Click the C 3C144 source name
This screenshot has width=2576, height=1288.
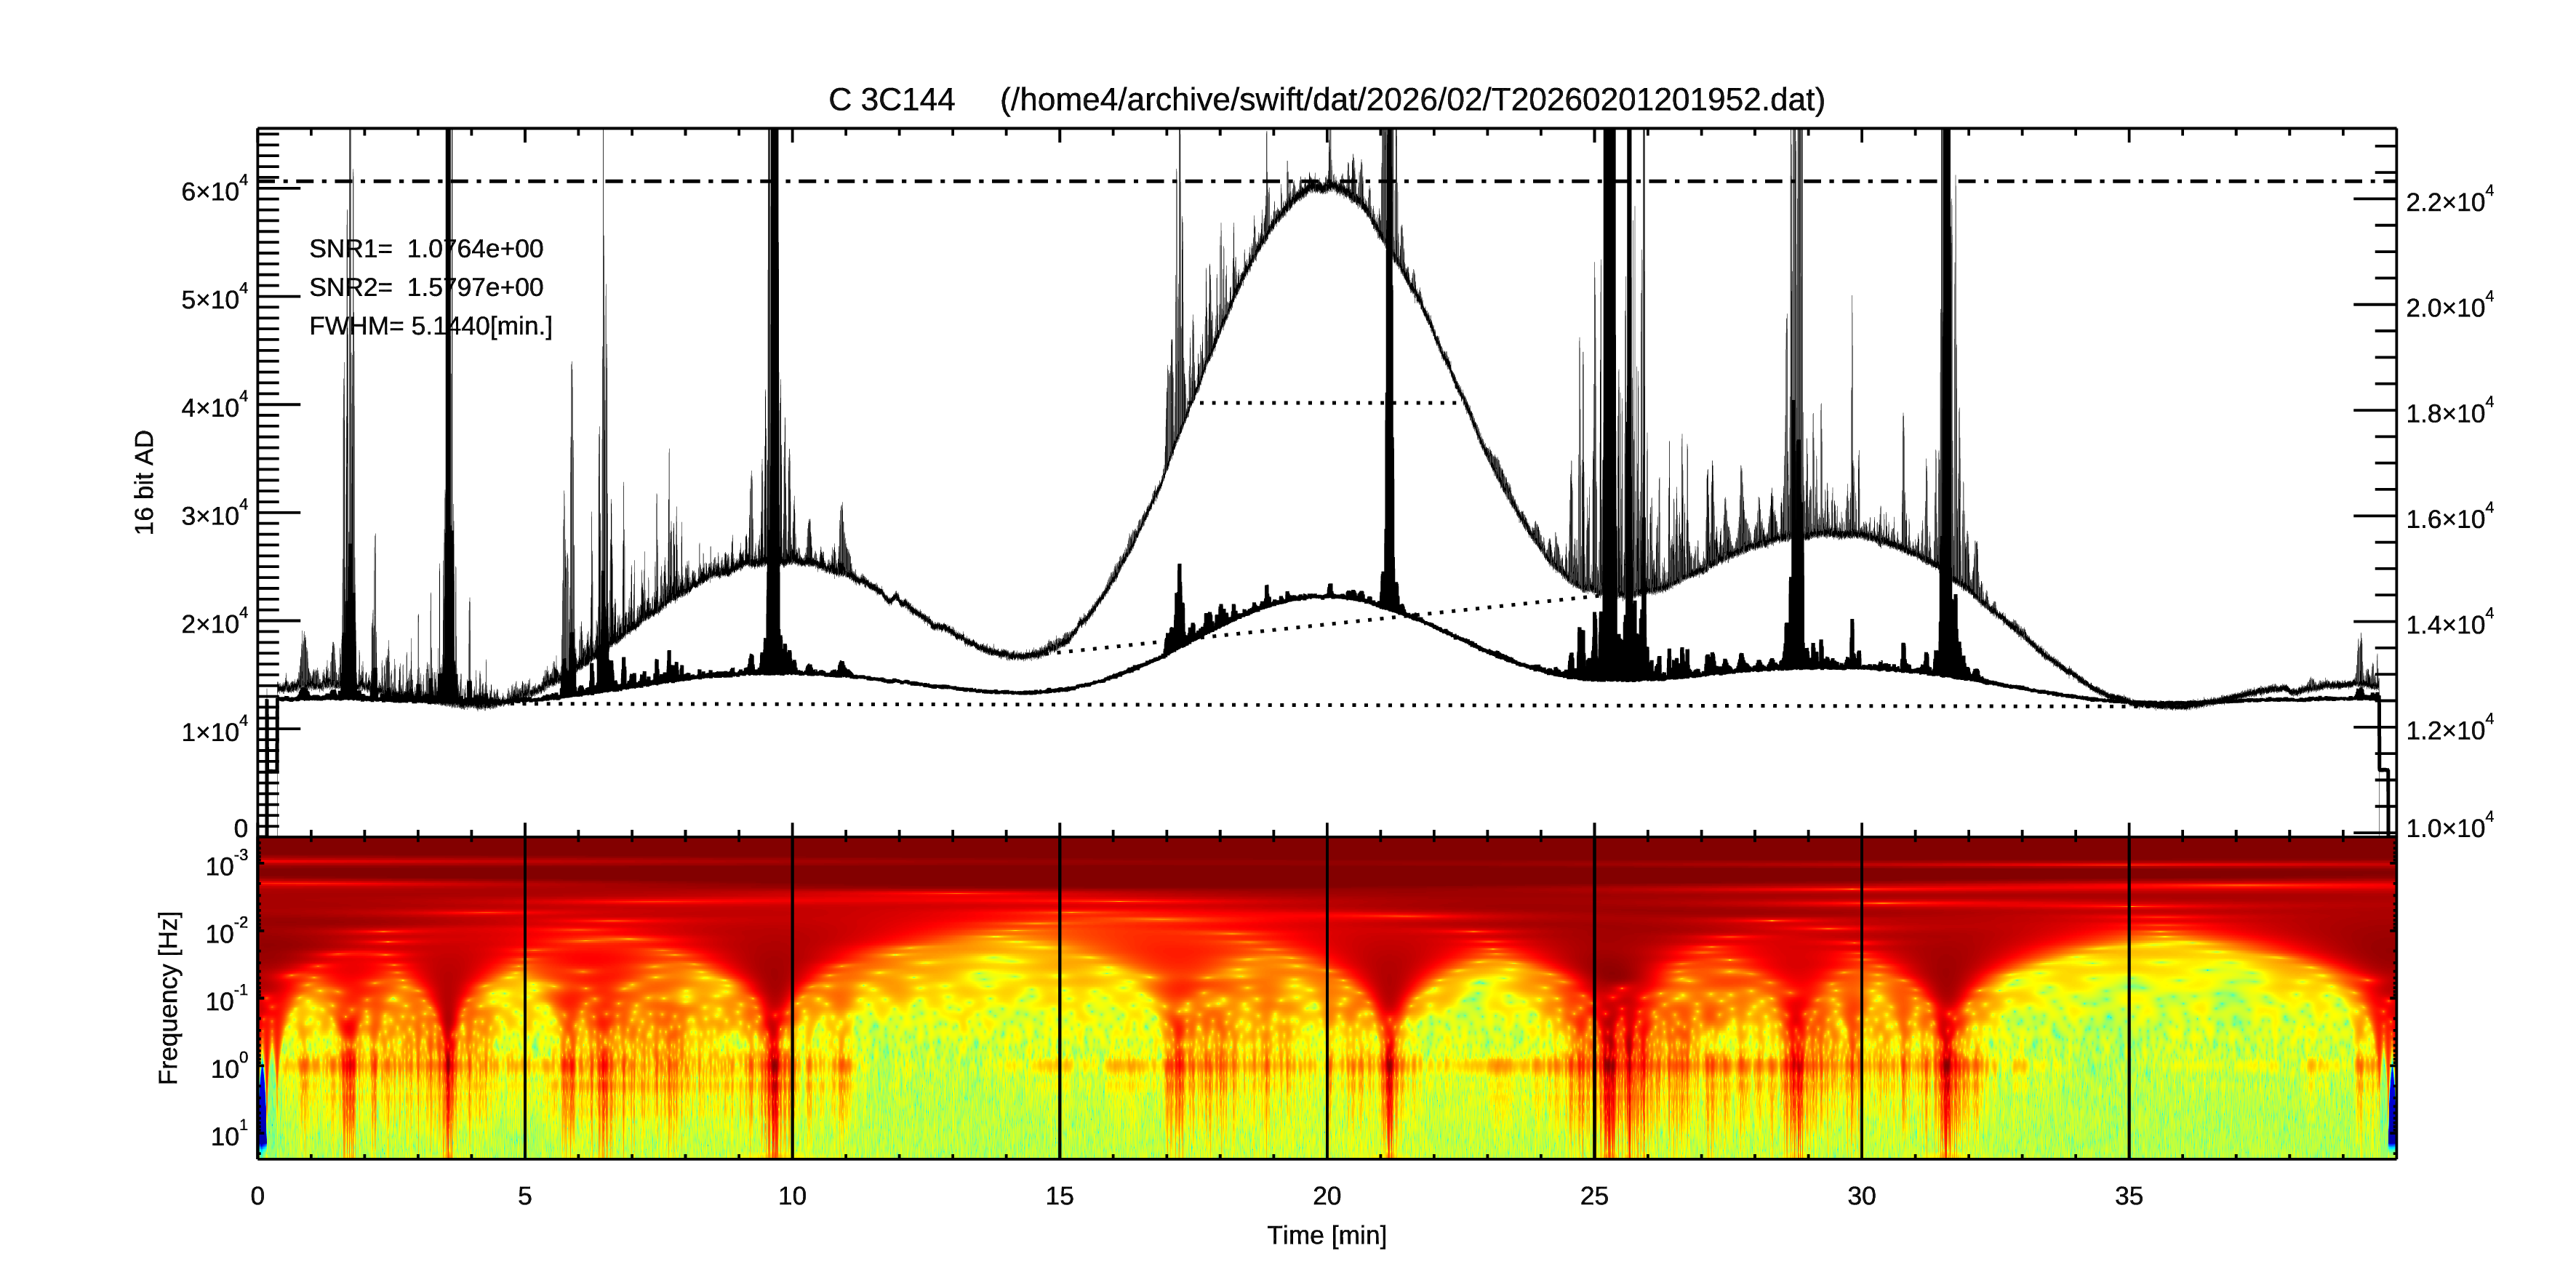click(891, 100)
